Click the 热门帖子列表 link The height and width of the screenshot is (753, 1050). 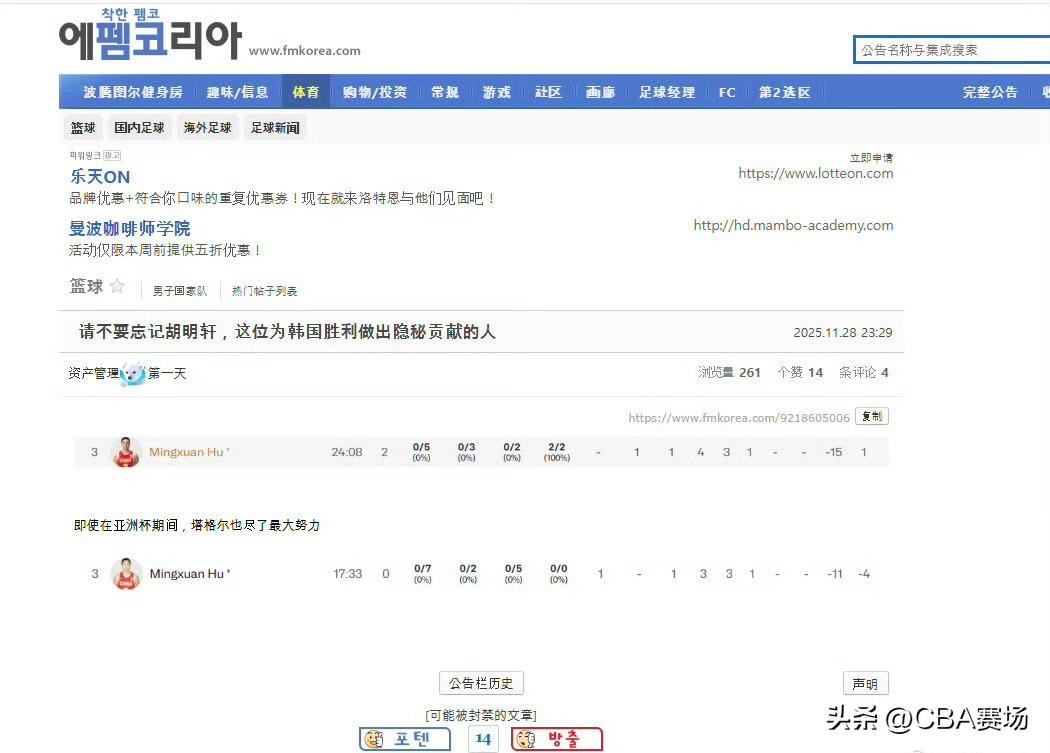263,290
